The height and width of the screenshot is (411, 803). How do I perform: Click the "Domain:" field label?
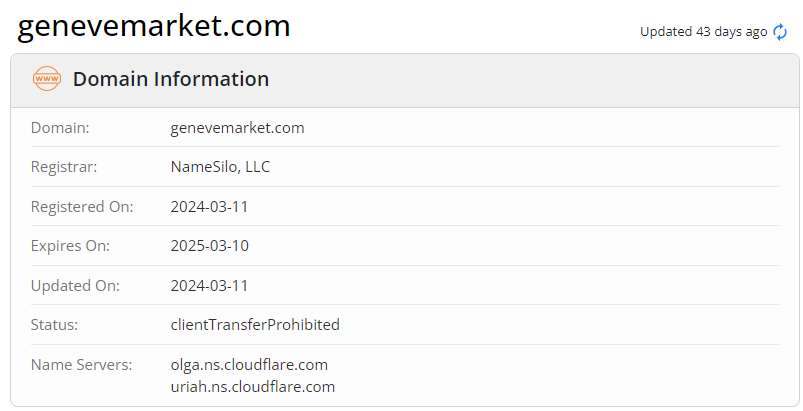[x=60, y=128]
